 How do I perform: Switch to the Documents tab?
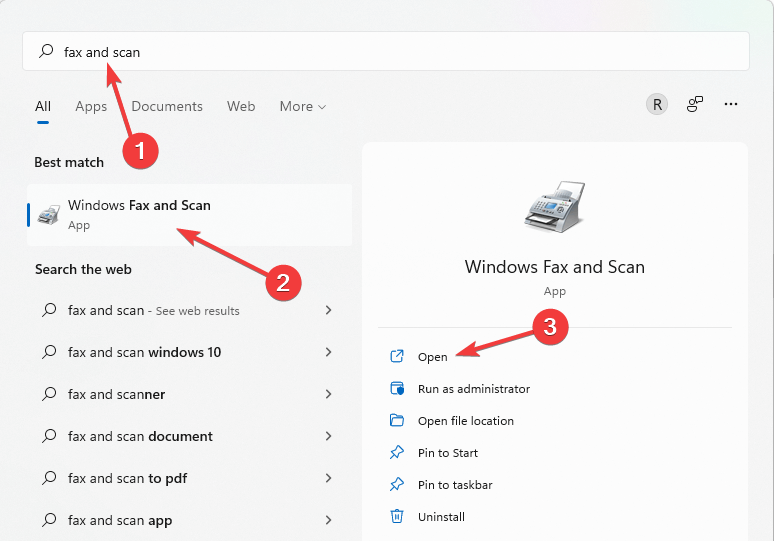(167, 106)
